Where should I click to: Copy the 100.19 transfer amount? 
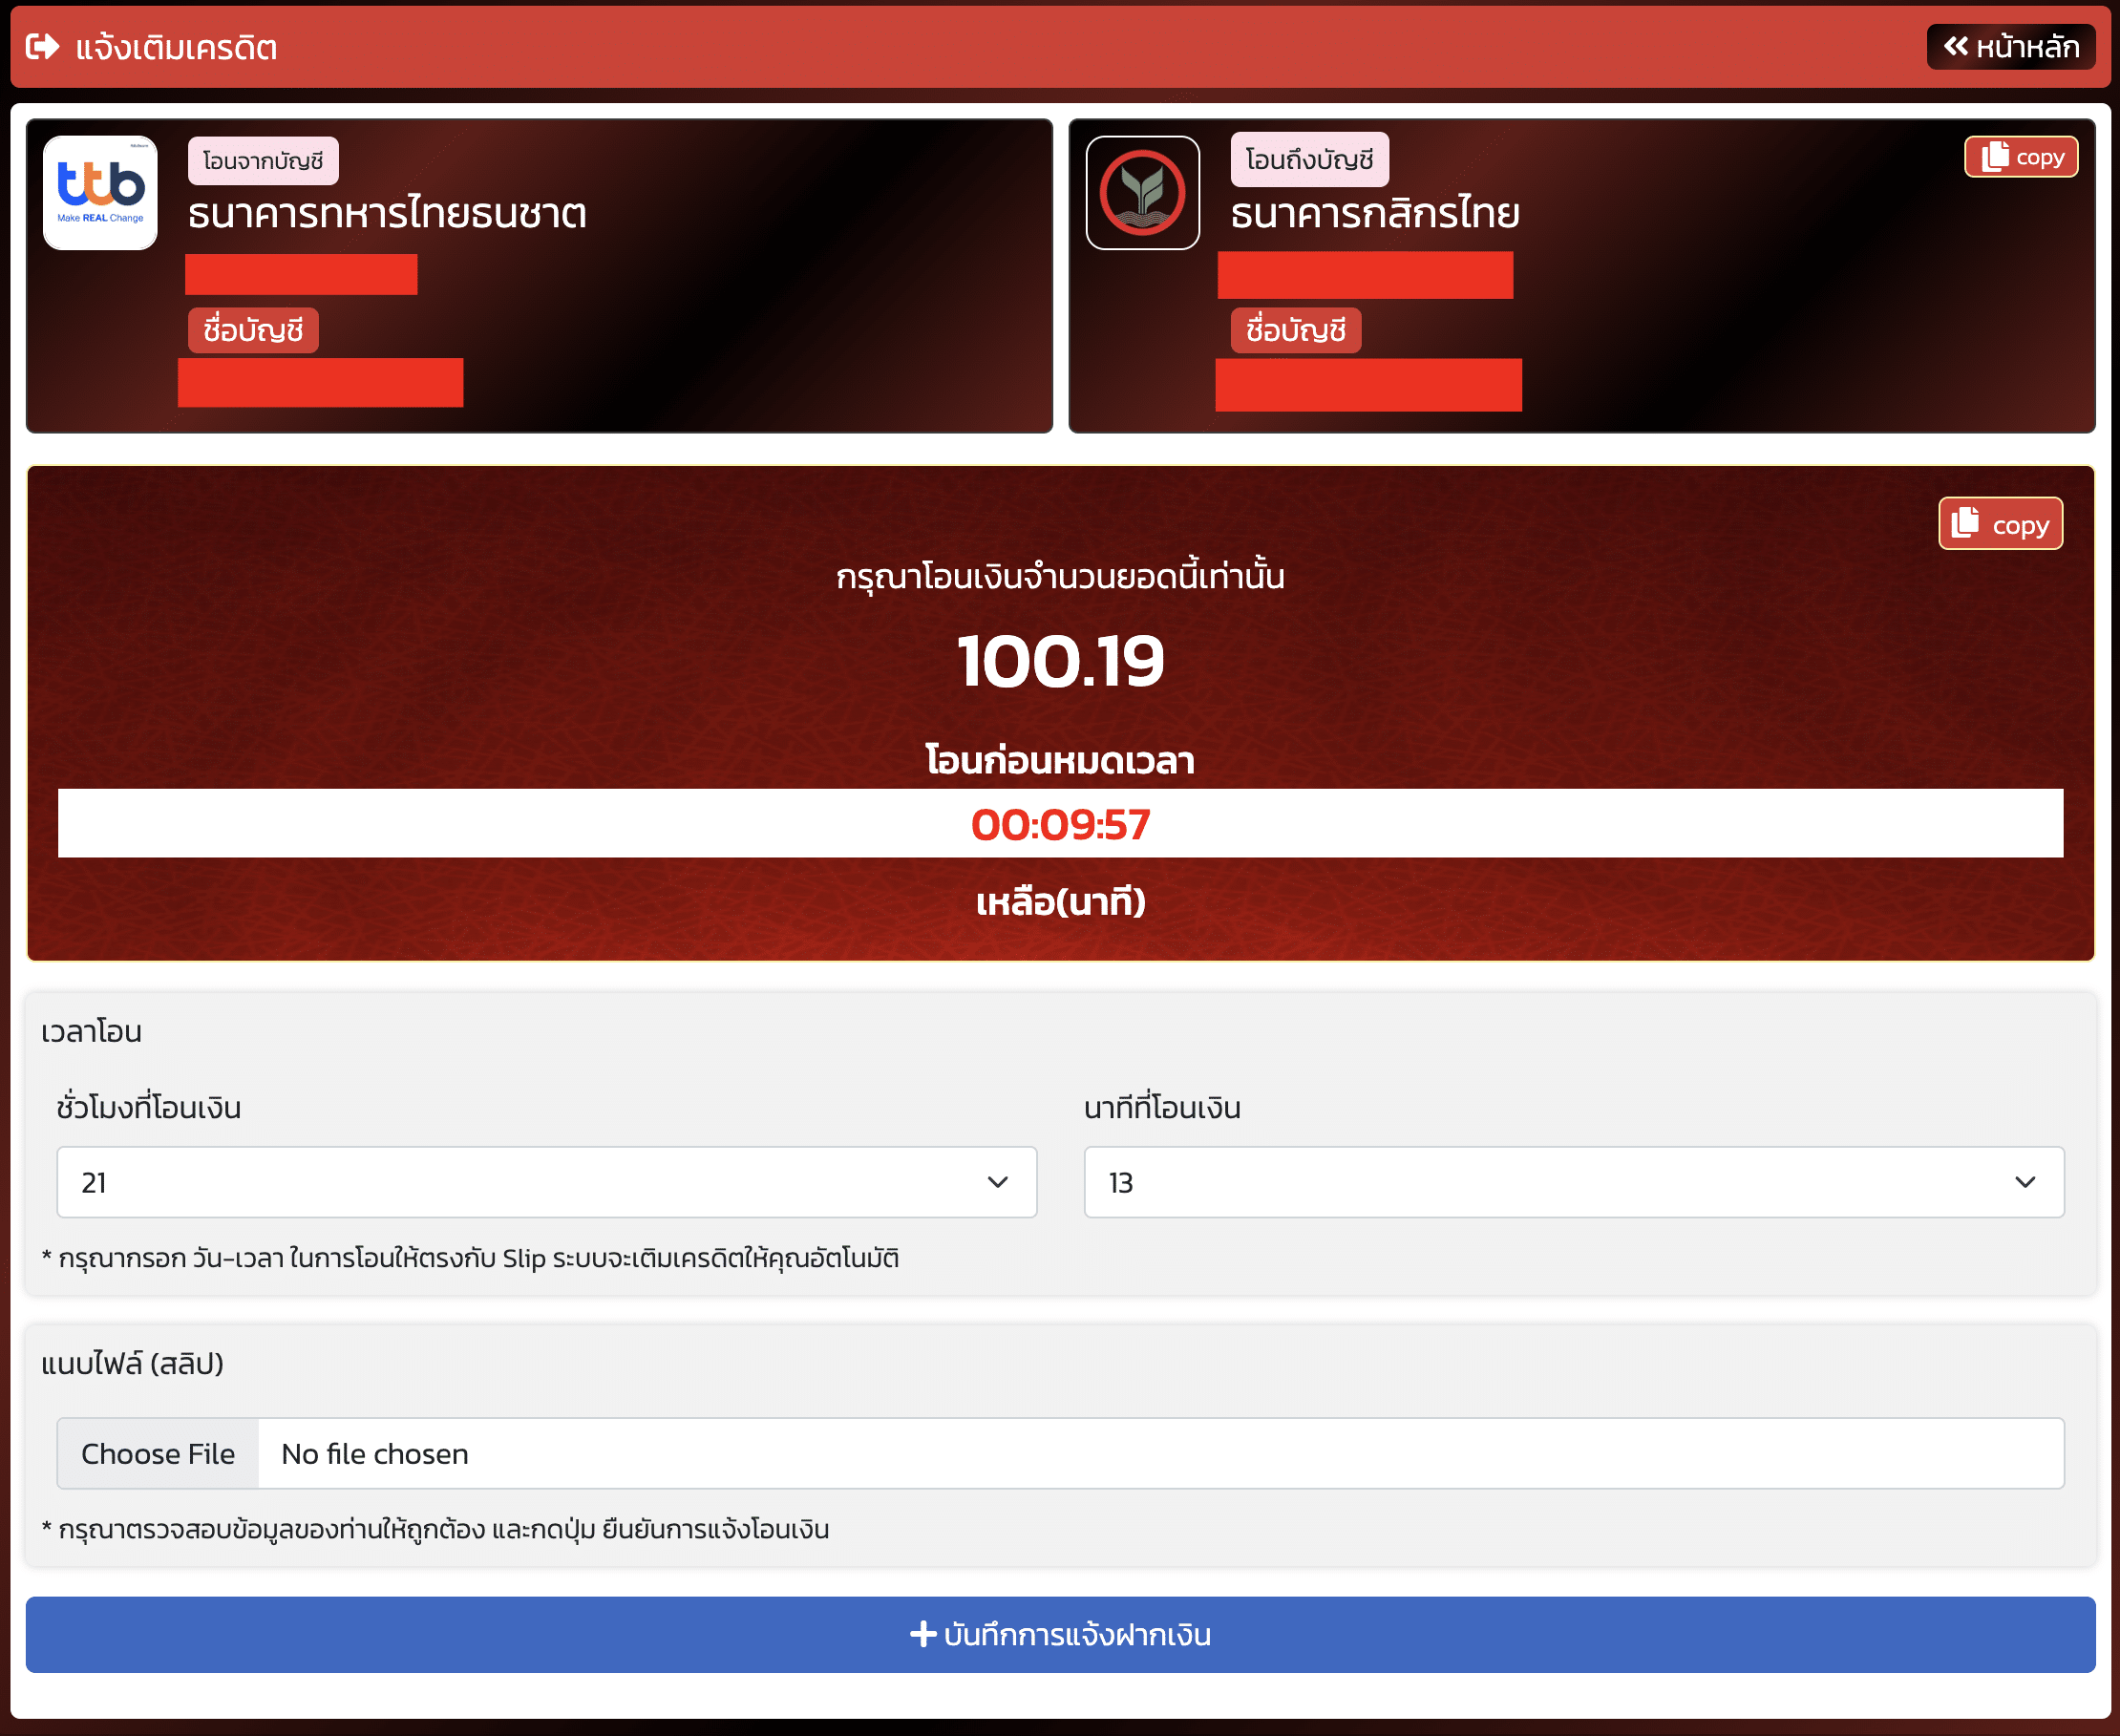2000,524
